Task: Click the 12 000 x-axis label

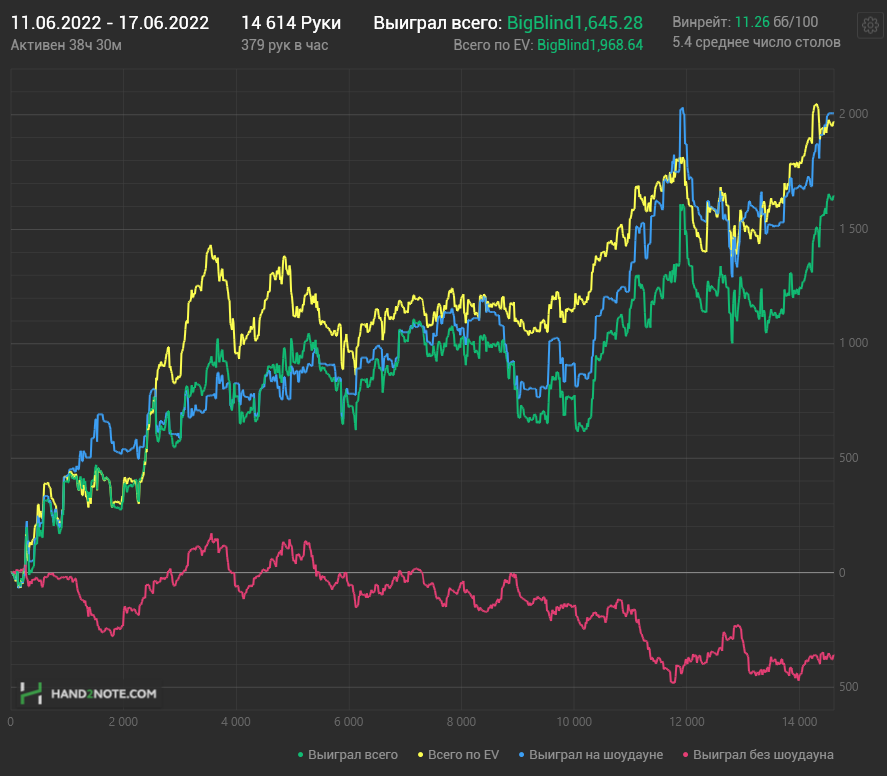Action: point(687,722)
